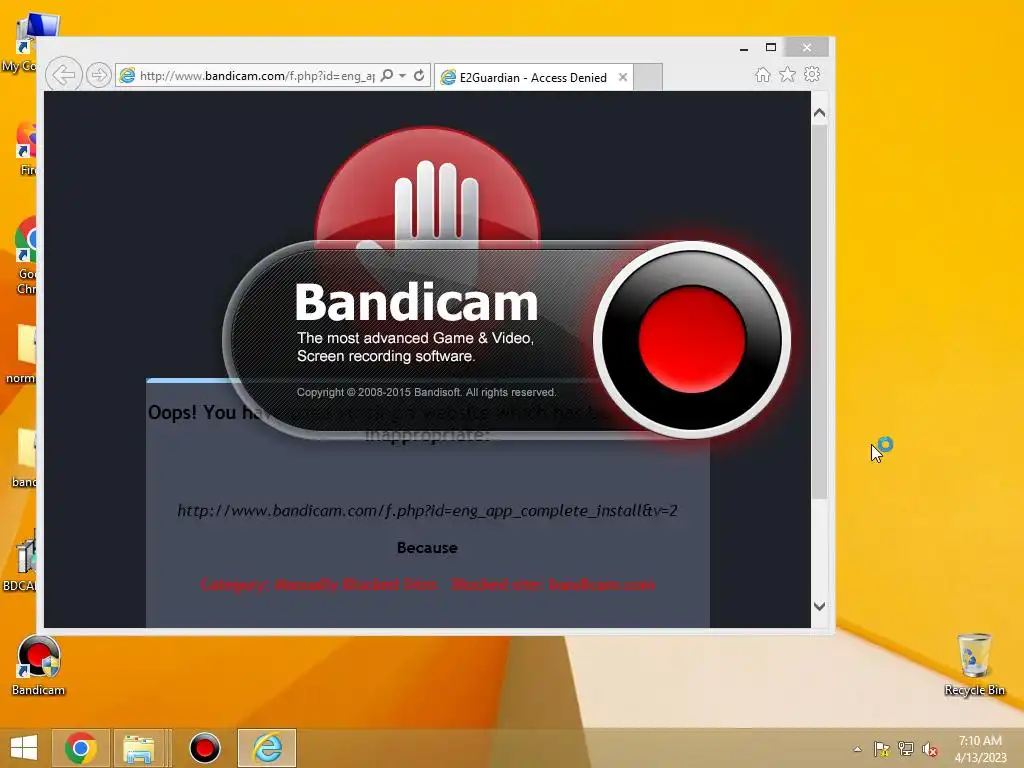Click the blocked bandicam.com URL text

tap(427, 511)
